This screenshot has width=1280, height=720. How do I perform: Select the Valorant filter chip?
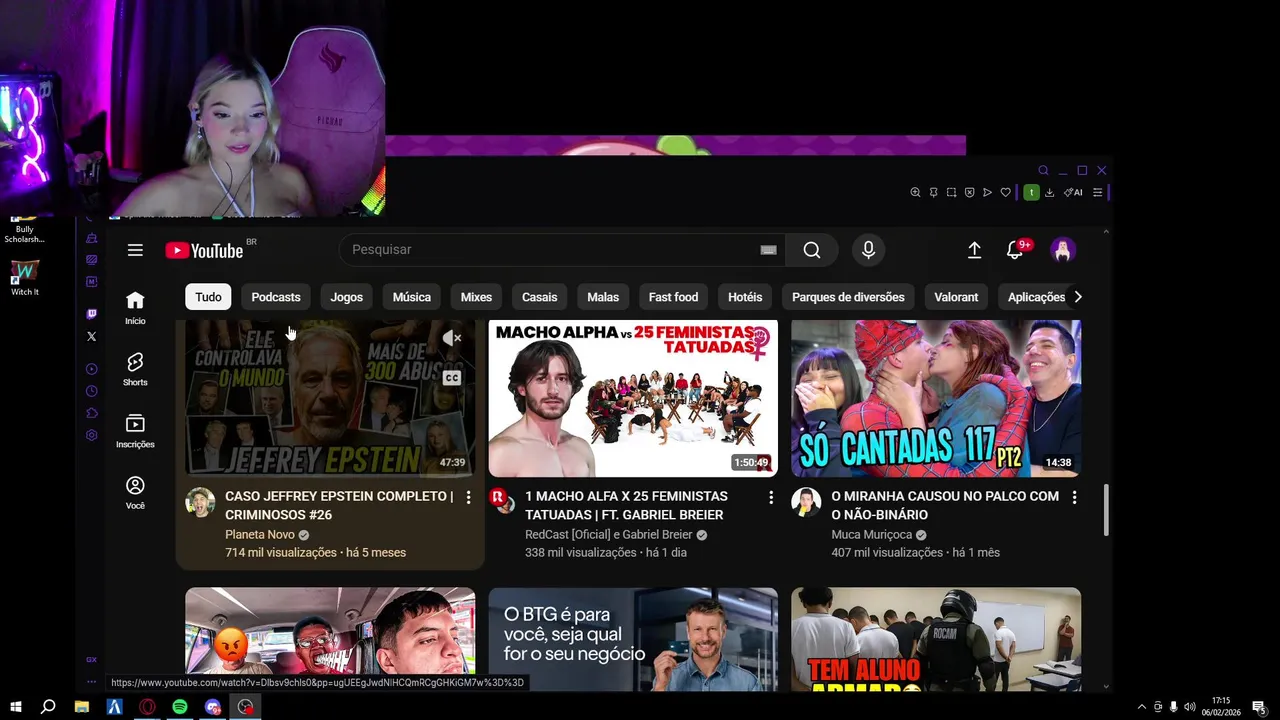[956, 297]
